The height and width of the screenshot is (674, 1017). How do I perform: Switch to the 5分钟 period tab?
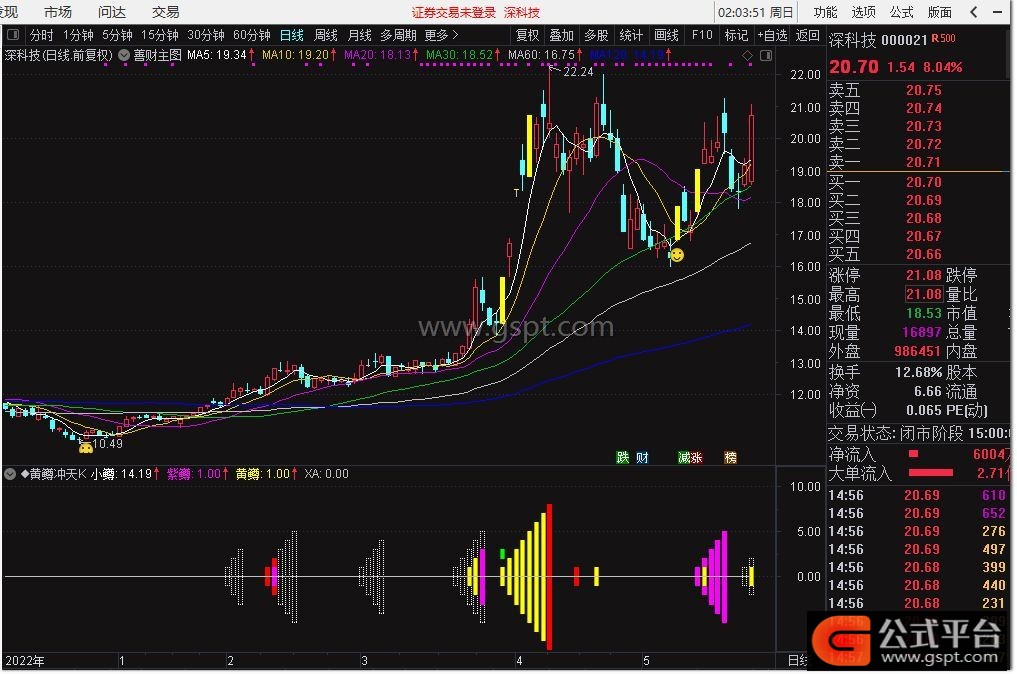coord(117,35)
